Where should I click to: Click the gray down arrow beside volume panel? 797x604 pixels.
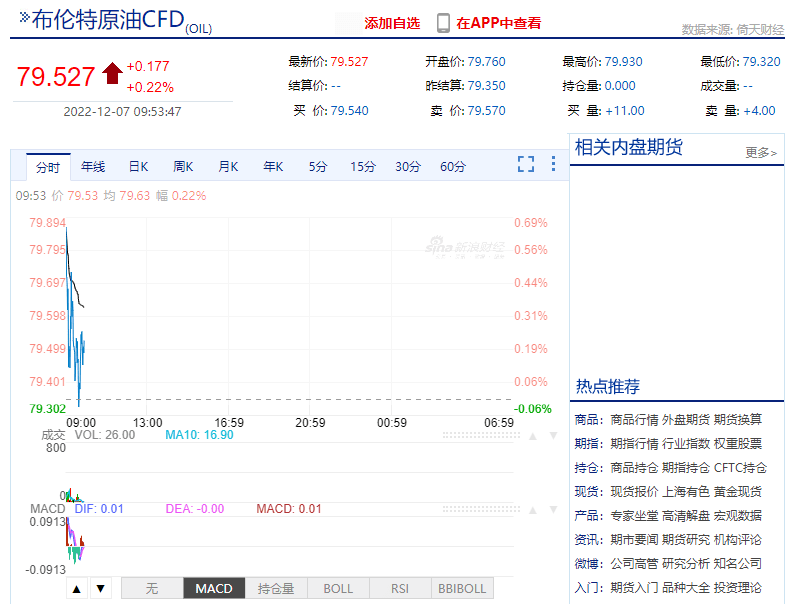[554, 436]
